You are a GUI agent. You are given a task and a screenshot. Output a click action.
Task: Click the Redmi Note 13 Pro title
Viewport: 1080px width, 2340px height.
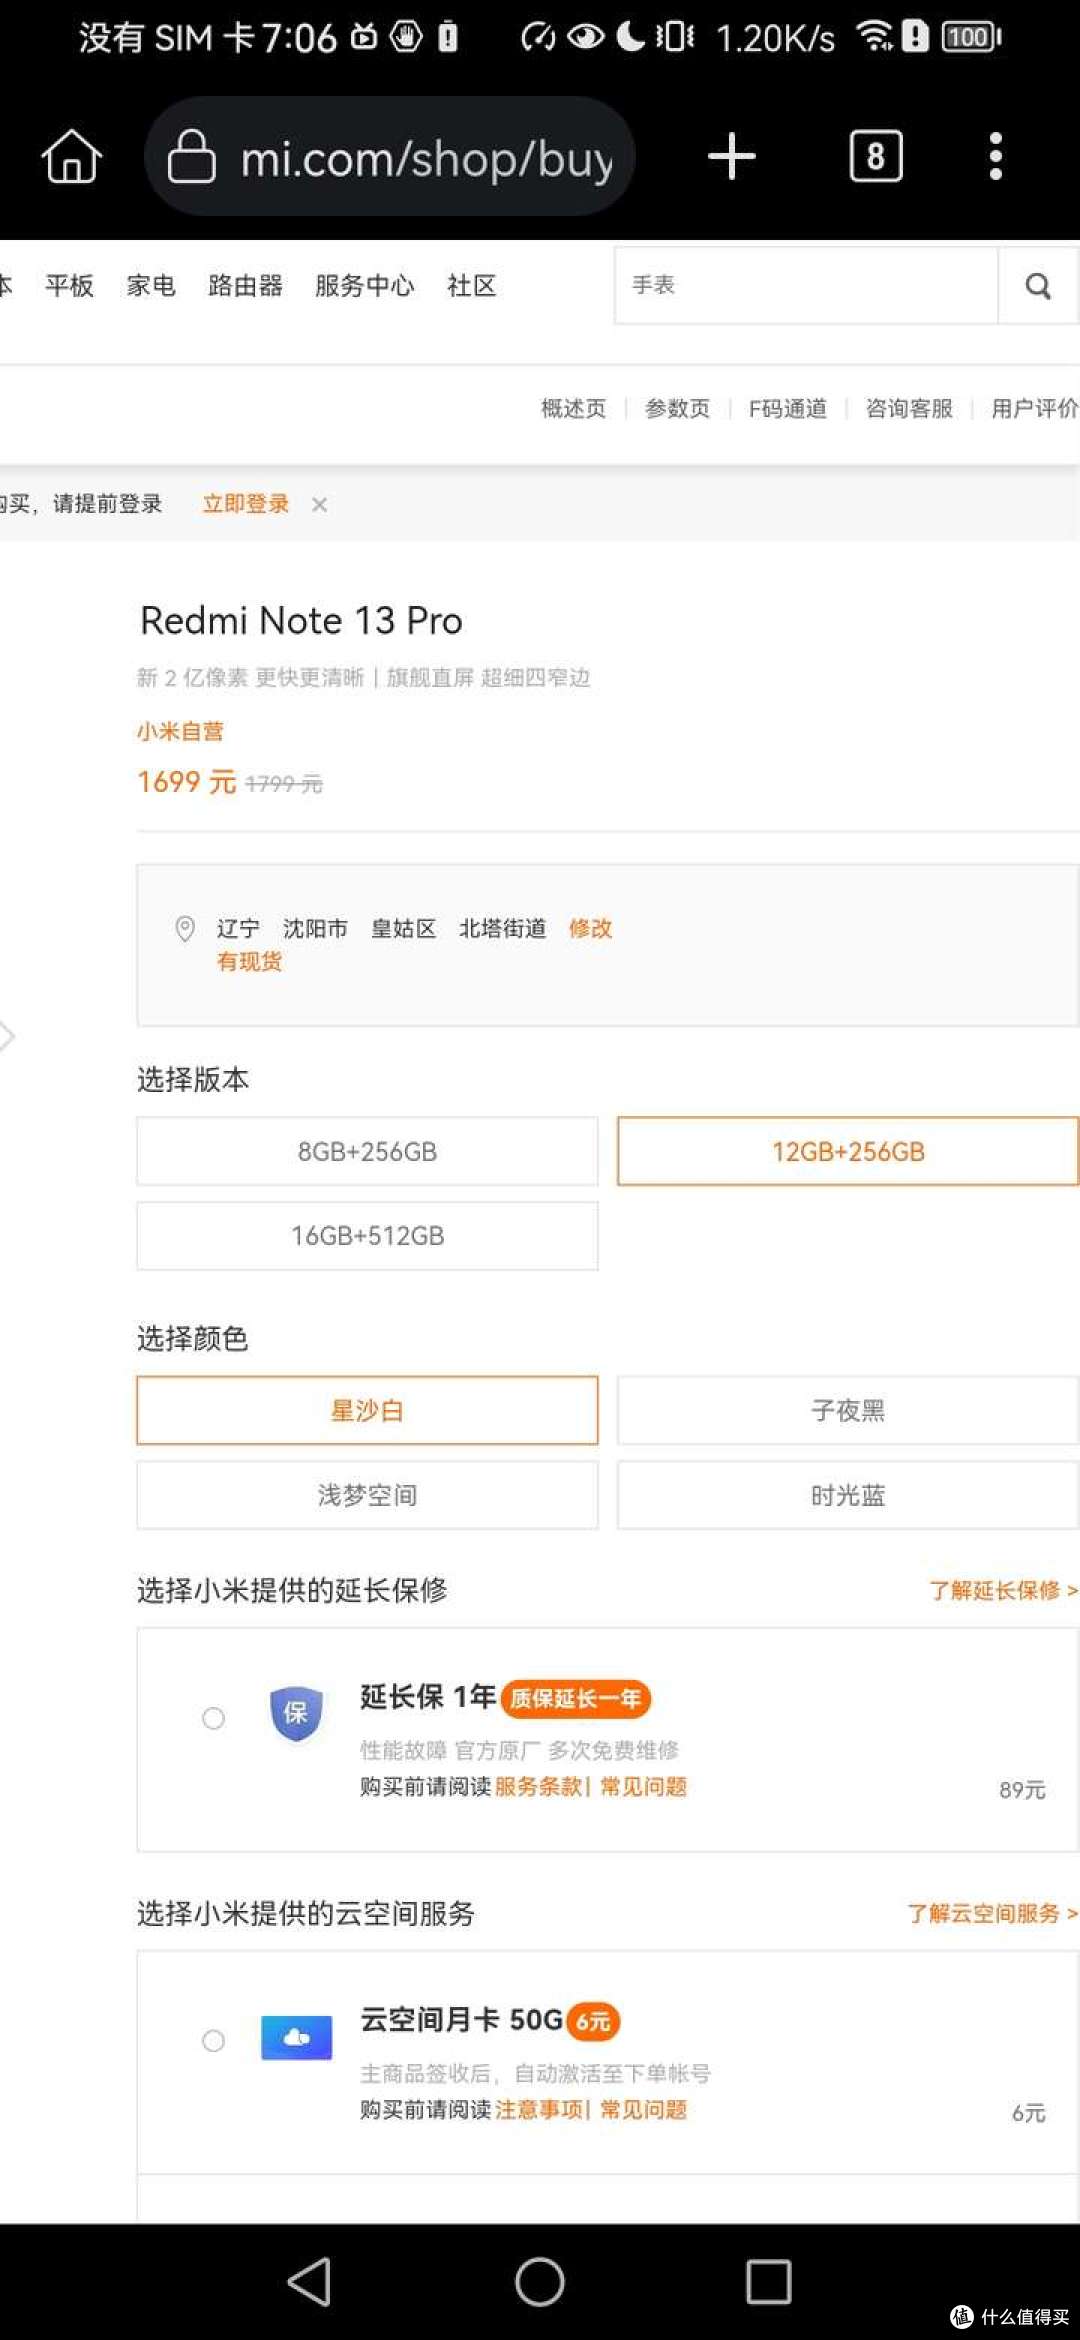point(301,620)
